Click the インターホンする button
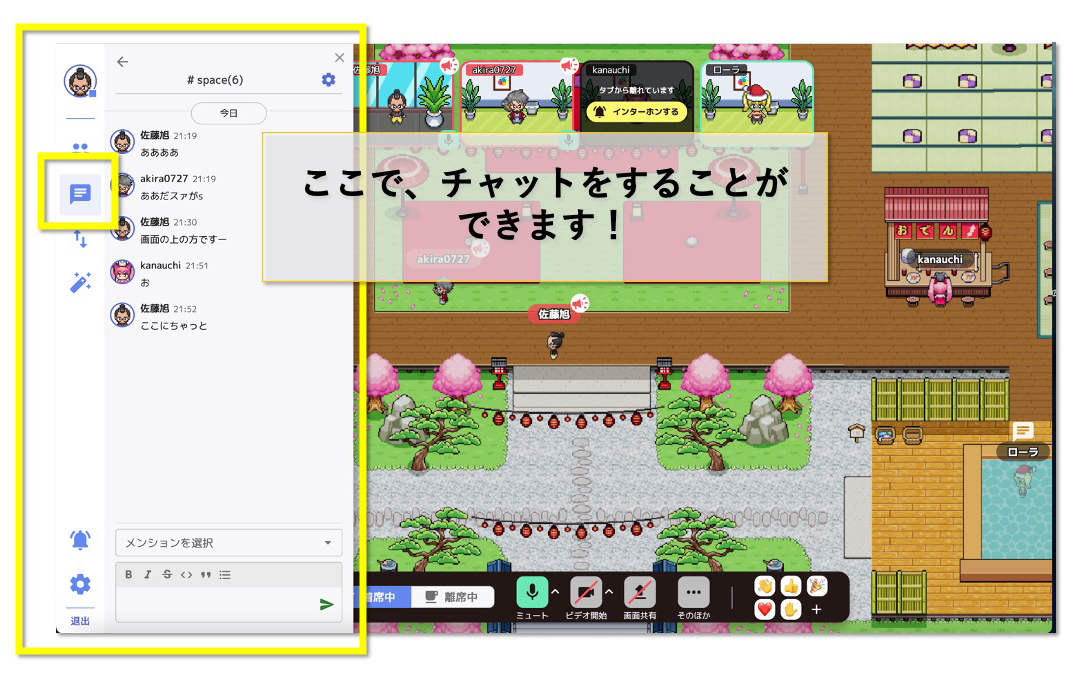The height and width of the screenshot is (675, 1078). click(637, 112)
